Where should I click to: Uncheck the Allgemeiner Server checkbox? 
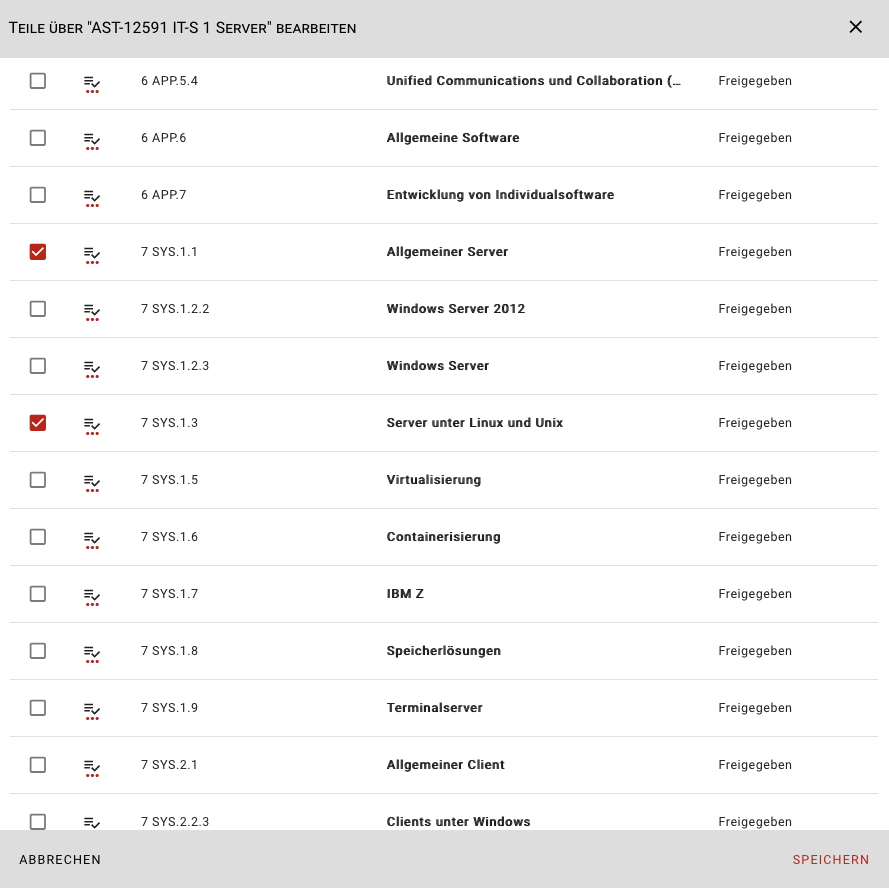(38, 252)
